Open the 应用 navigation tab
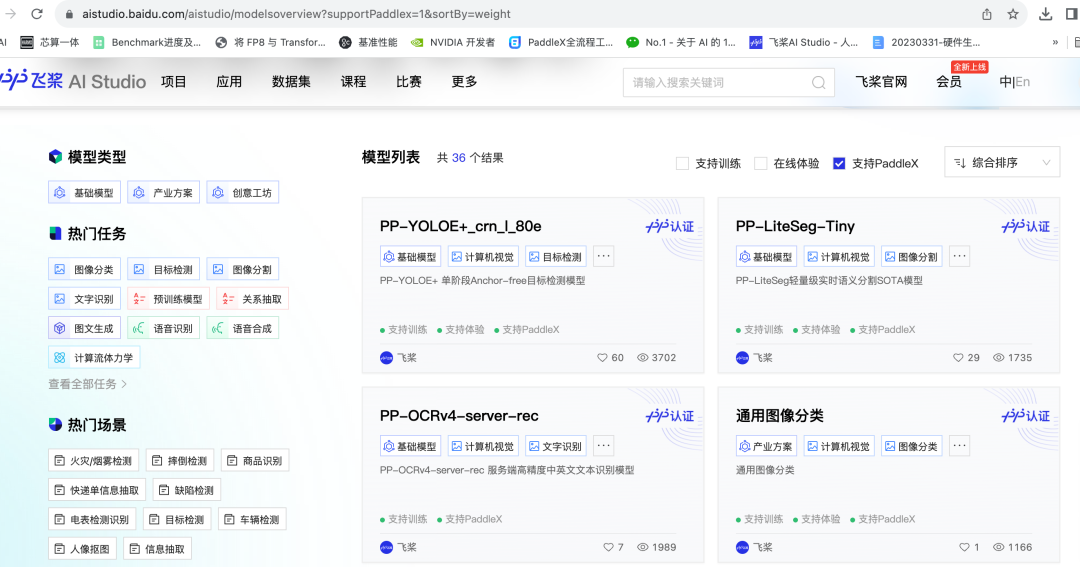The height and width of the screenshot is (567, 1080). point(229,81)
